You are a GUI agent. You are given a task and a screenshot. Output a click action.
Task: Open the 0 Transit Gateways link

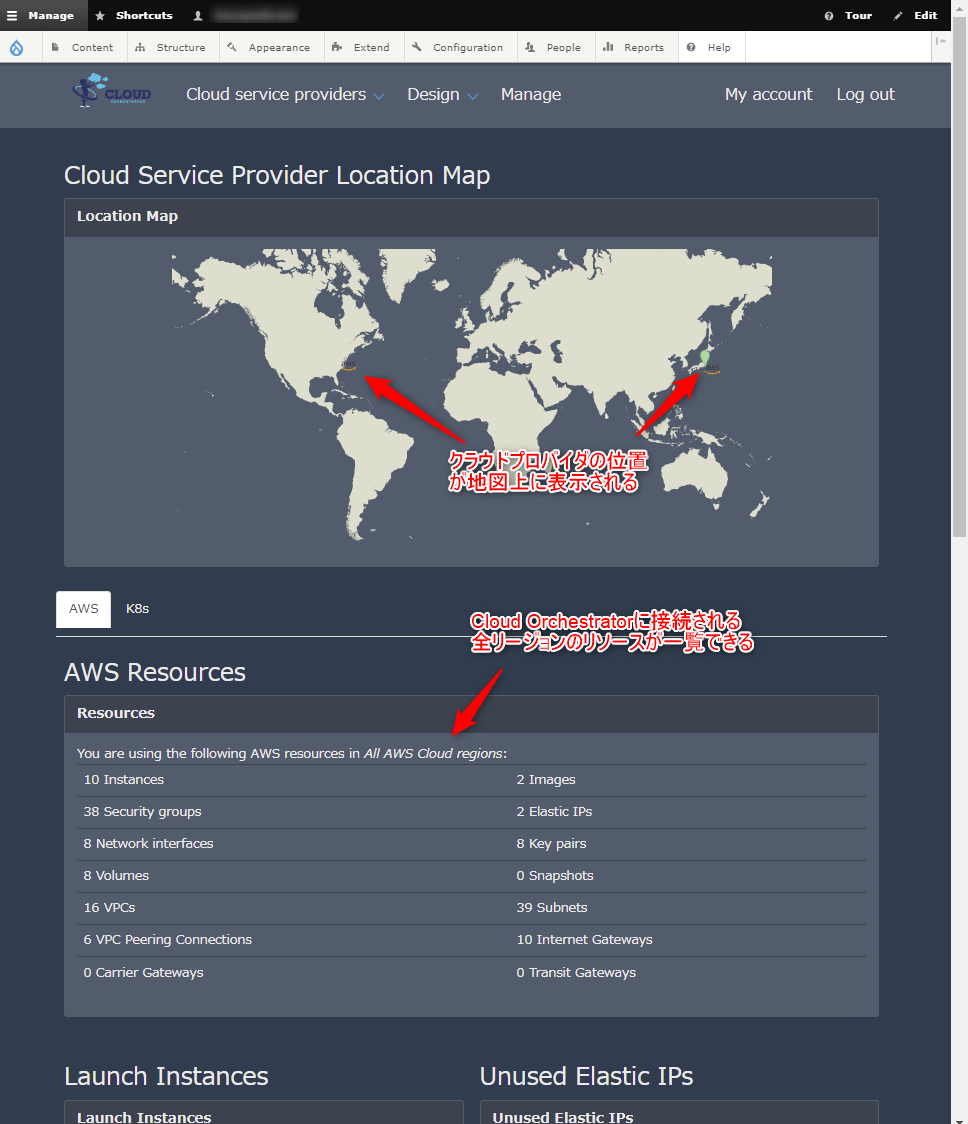[x=576, y=973]
